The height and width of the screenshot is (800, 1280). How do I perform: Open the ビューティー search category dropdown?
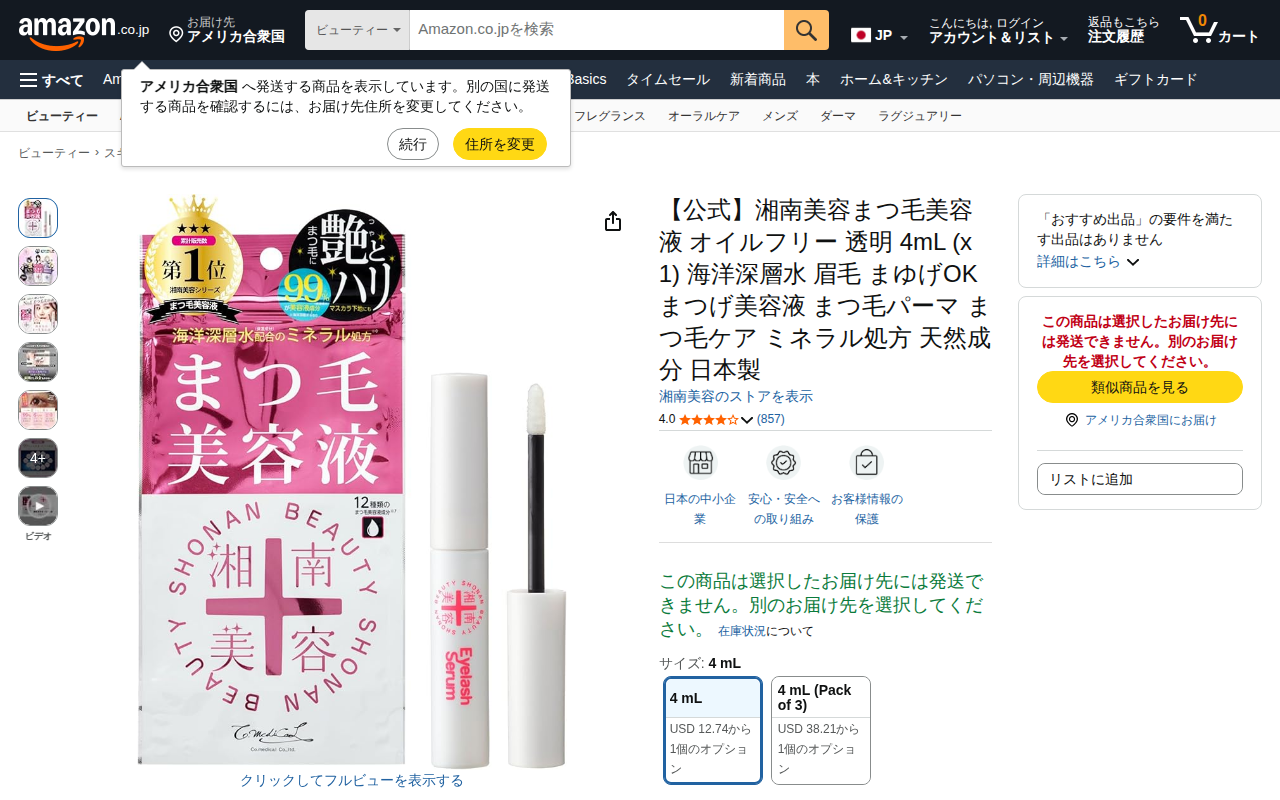[357, 30]
